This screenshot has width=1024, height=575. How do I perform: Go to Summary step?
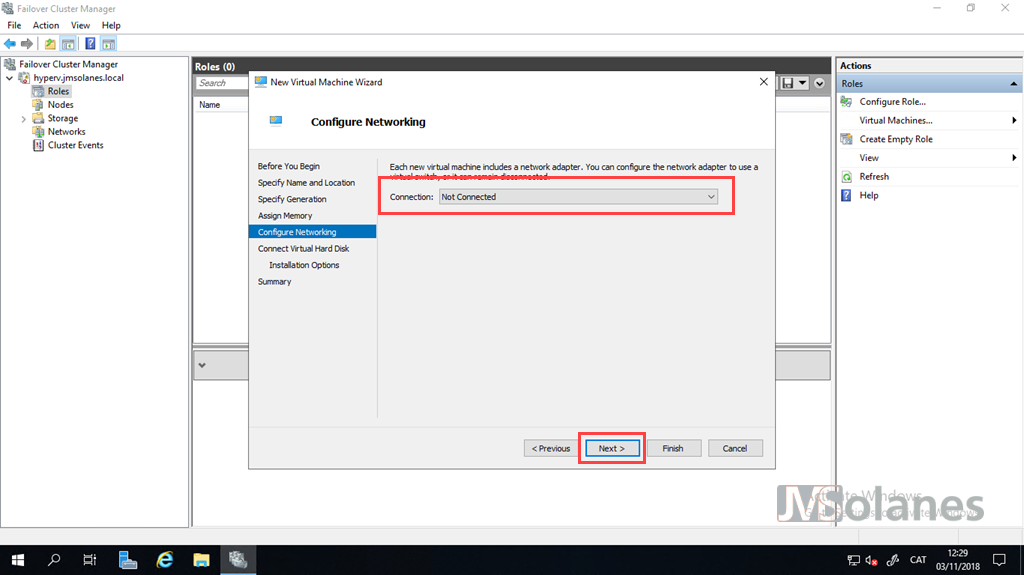(274, 281)
